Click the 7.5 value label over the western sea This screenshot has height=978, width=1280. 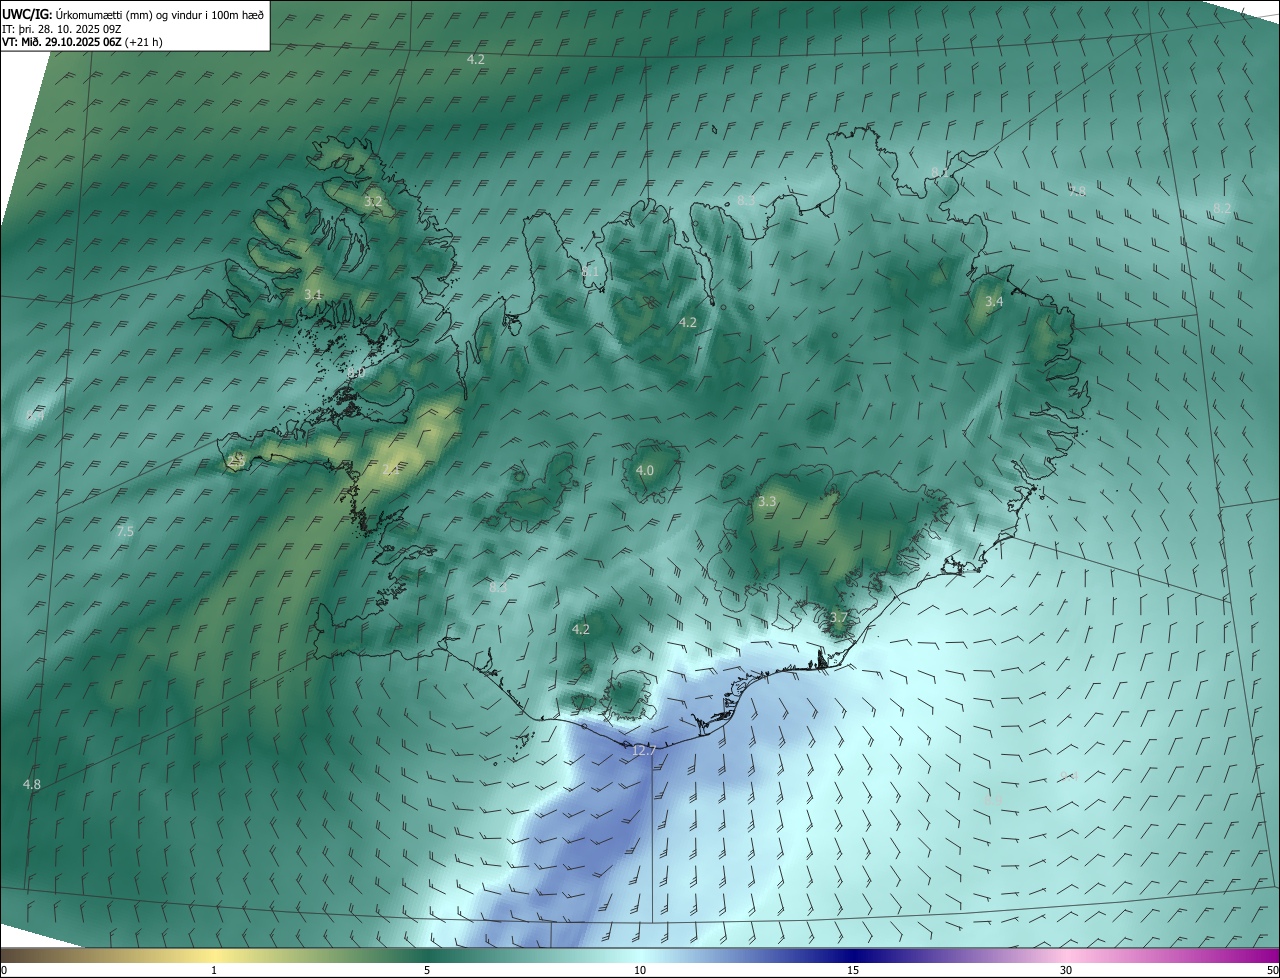(125, 532)
